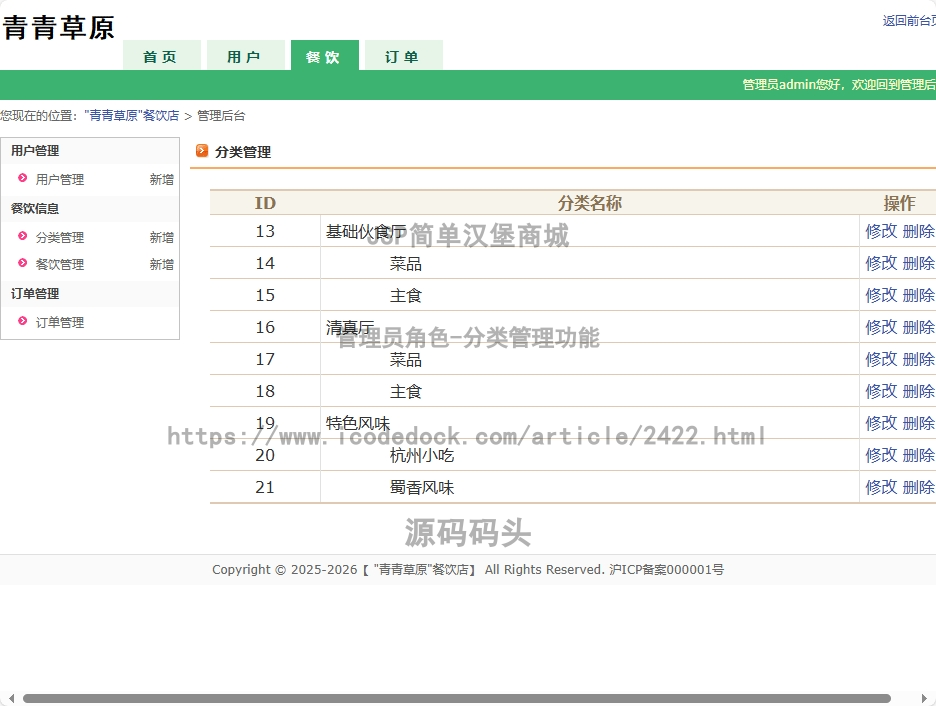
Task: Click the orange arrow icon next to 分类管理 heading
Action: (x=202, y=150)
